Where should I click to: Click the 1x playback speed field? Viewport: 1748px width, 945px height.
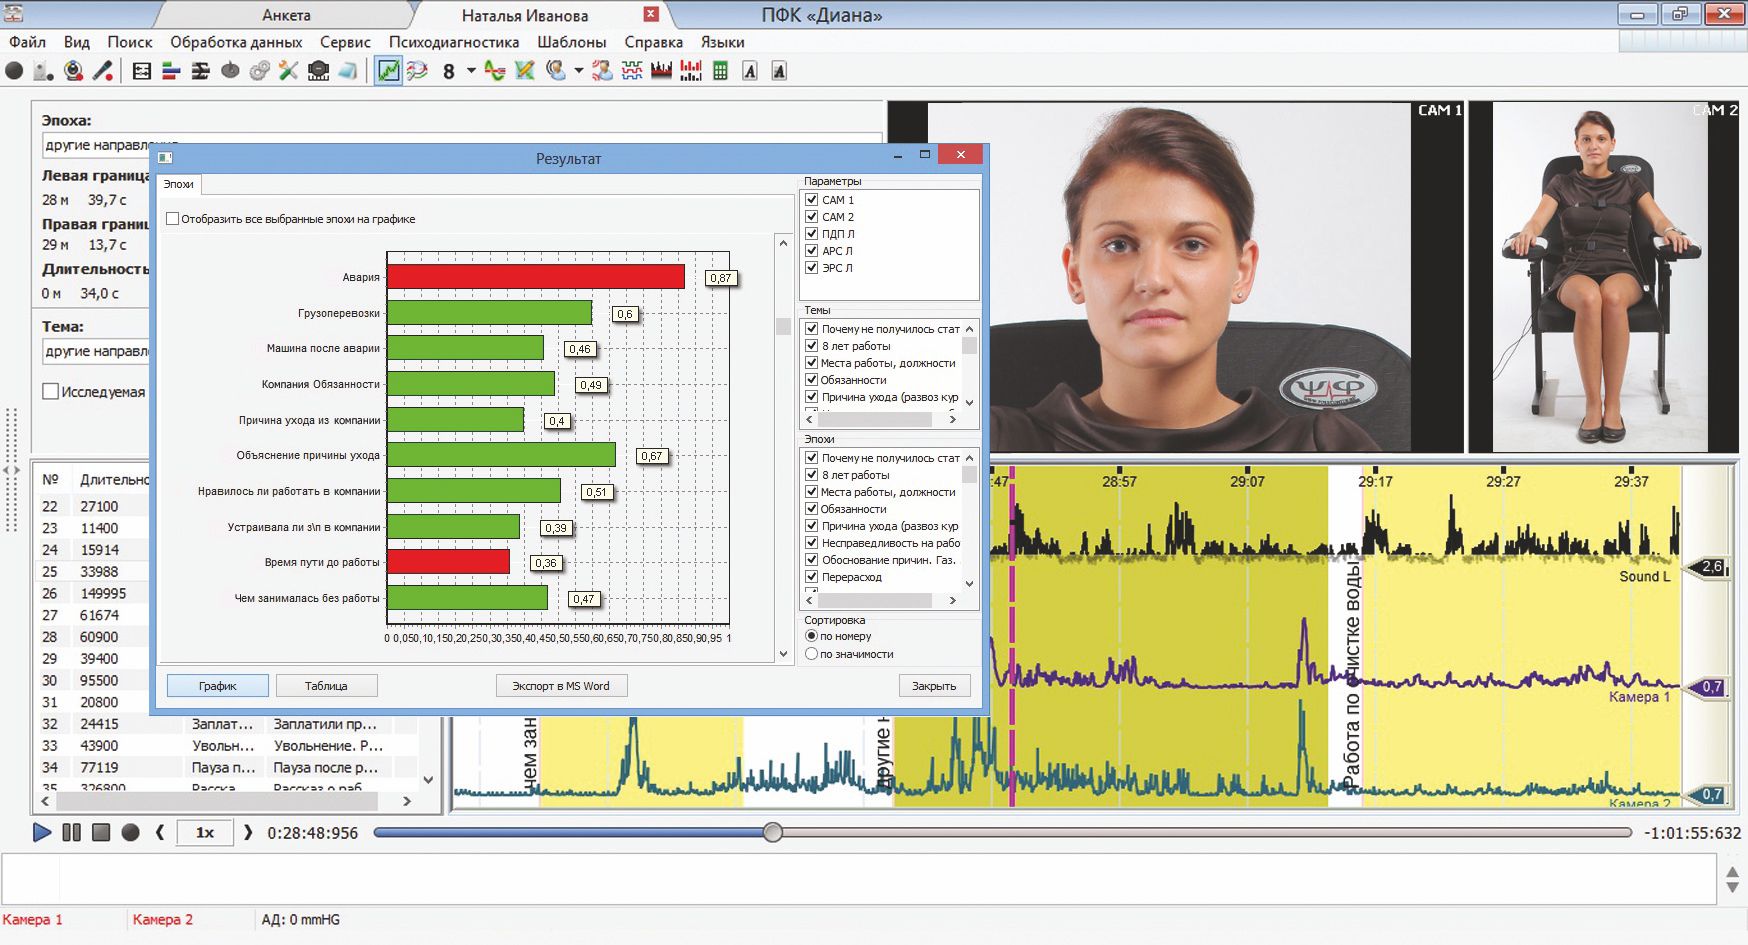[205, 832]
